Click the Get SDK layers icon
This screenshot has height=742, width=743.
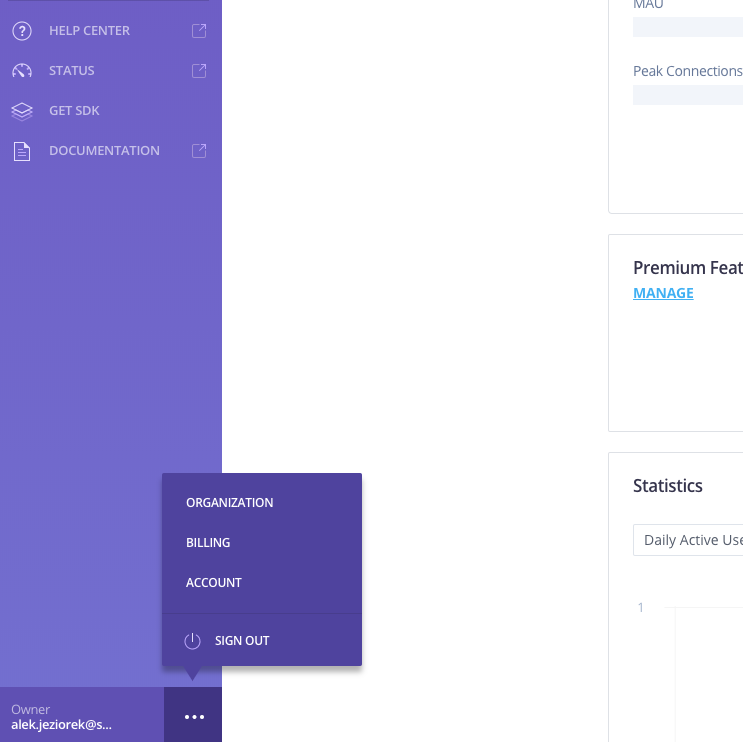click(22, 111)
